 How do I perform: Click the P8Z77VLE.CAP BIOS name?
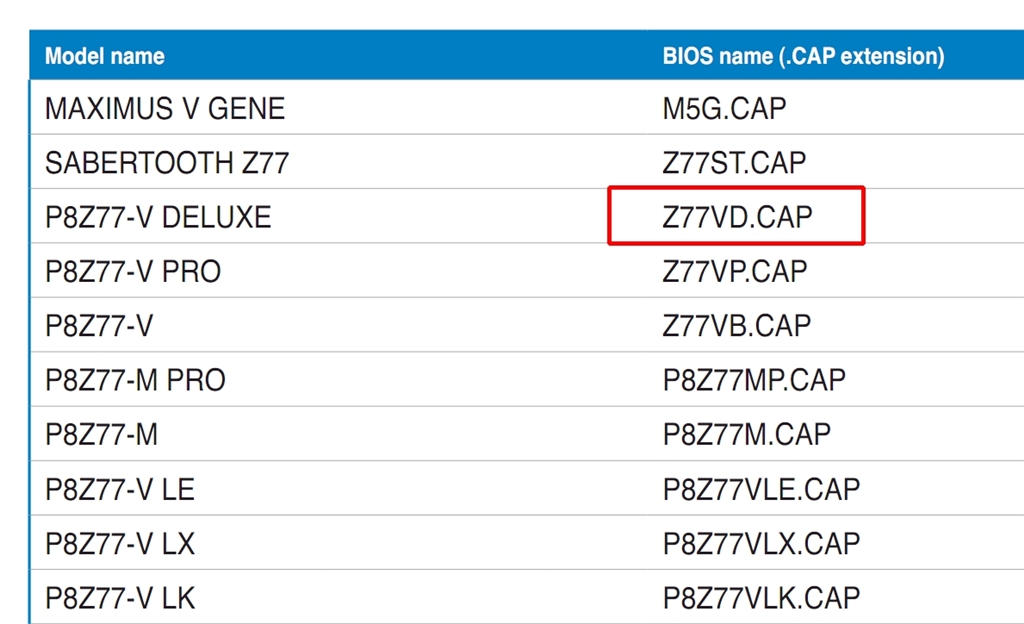[761, 489]
